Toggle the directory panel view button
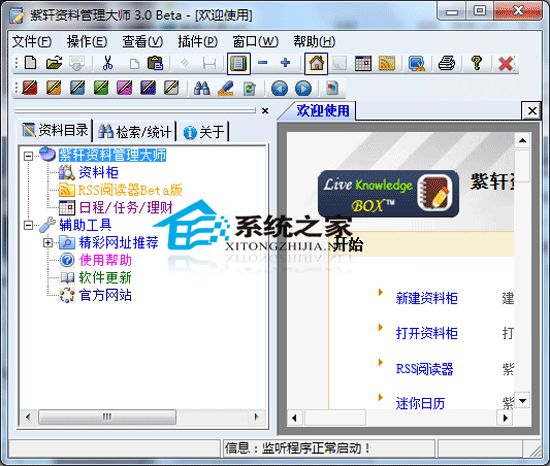 (x=239, y=63)
